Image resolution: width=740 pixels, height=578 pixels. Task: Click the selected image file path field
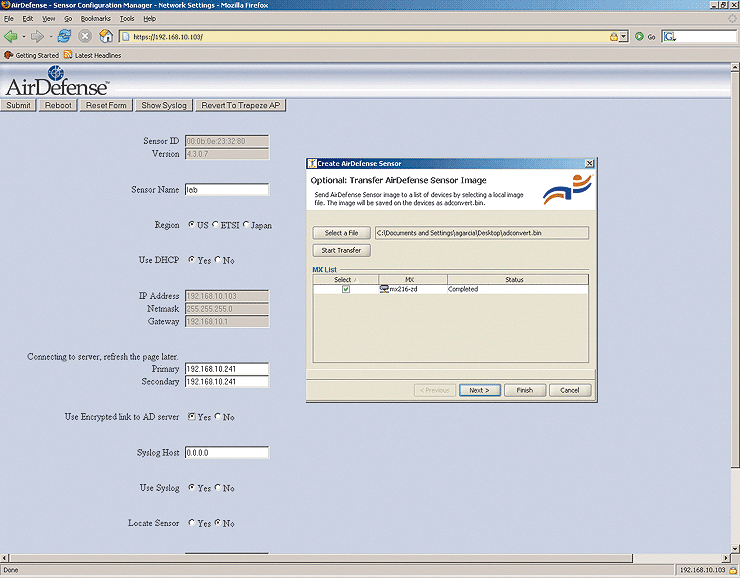click(x=481, y=233)
